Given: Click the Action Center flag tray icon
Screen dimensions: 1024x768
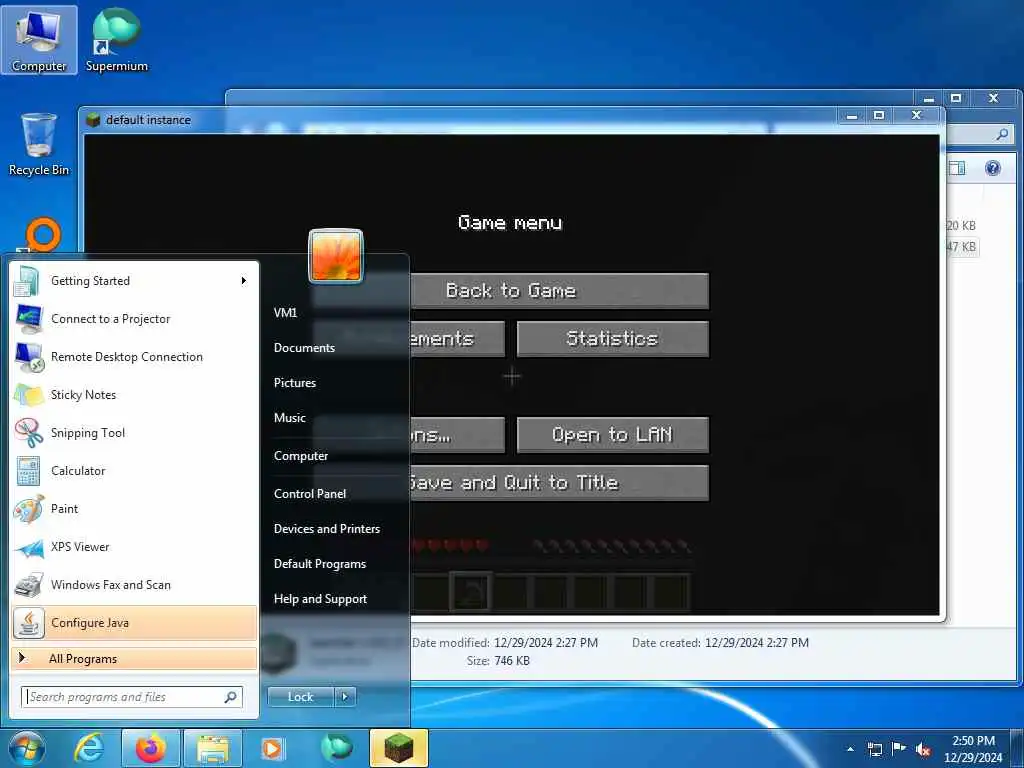Looking at the screenshot, I should click(x=899, y=749).
